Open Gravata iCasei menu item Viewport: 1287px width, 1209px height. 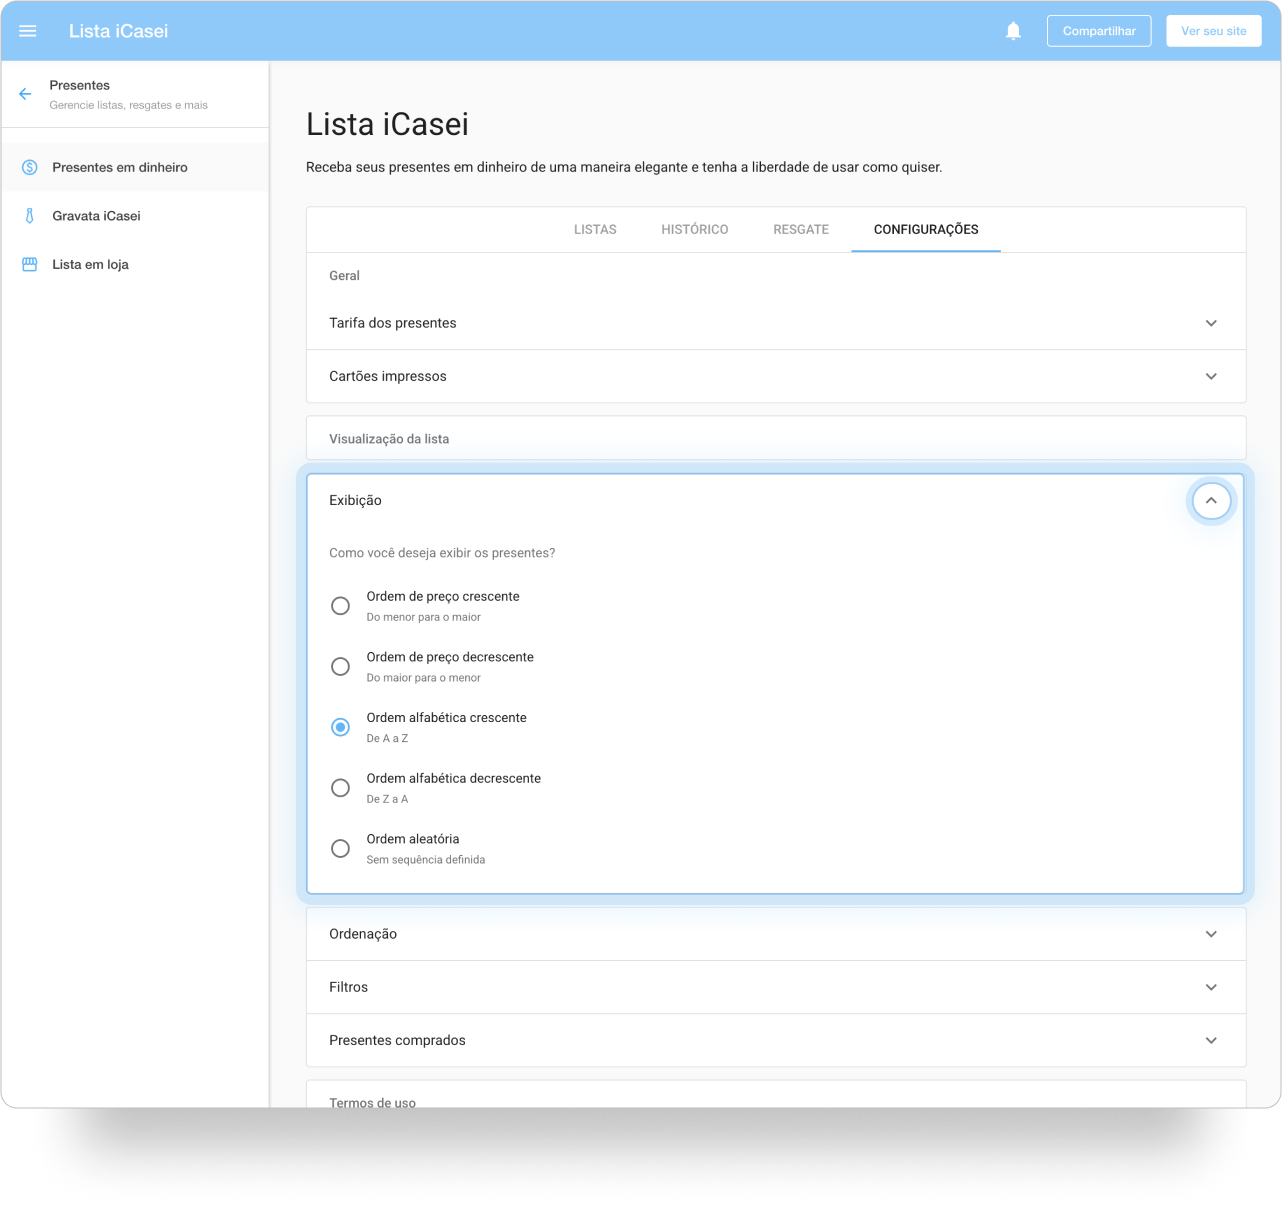pyautogui.click(x=135, y=216)
